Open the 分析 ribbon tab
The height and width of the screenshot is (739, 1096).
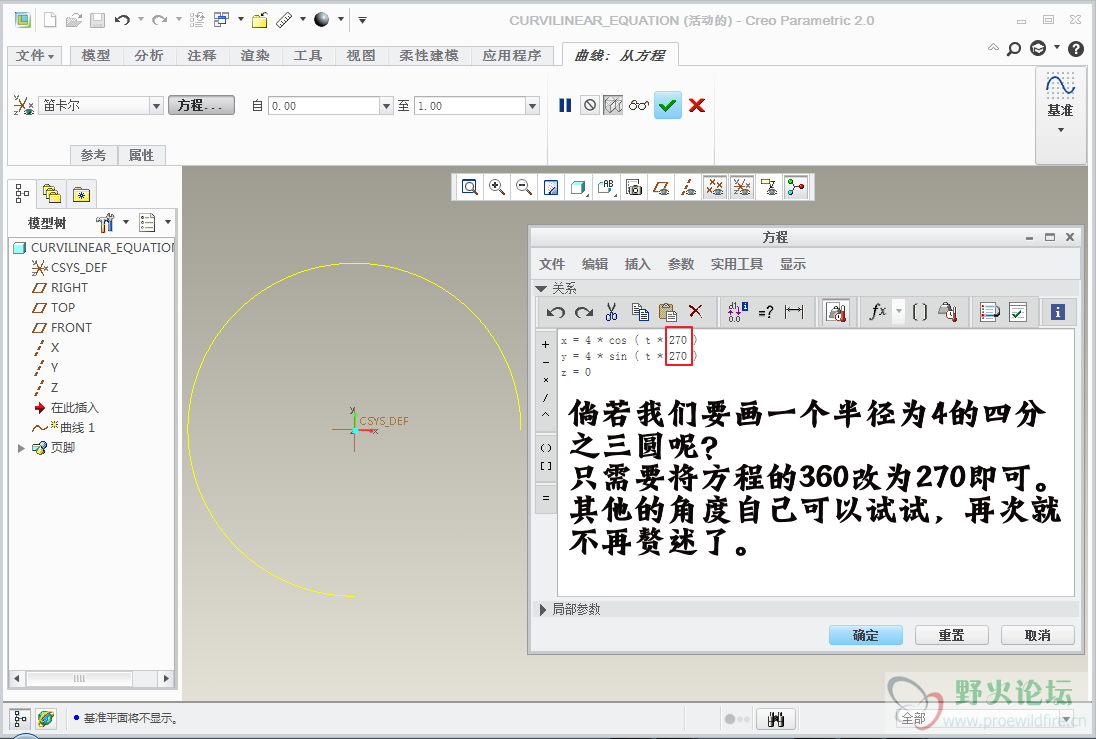click(x=149, y=55)
